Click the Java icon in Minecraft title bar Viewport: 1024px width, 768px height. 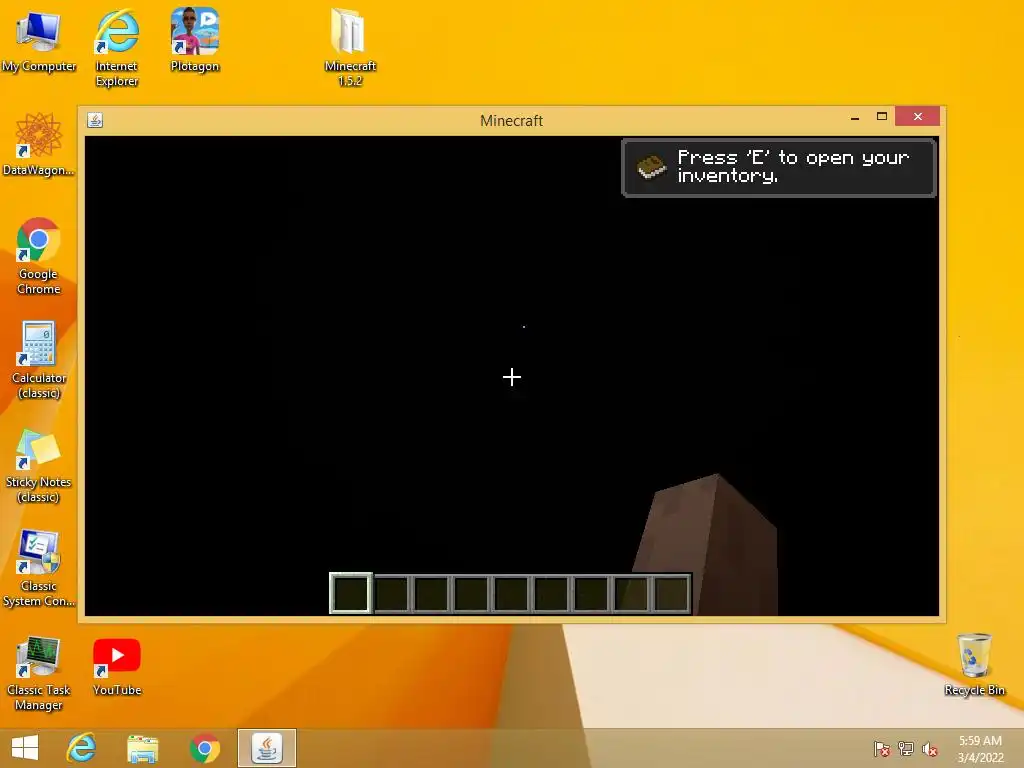[x=95, y=120]
